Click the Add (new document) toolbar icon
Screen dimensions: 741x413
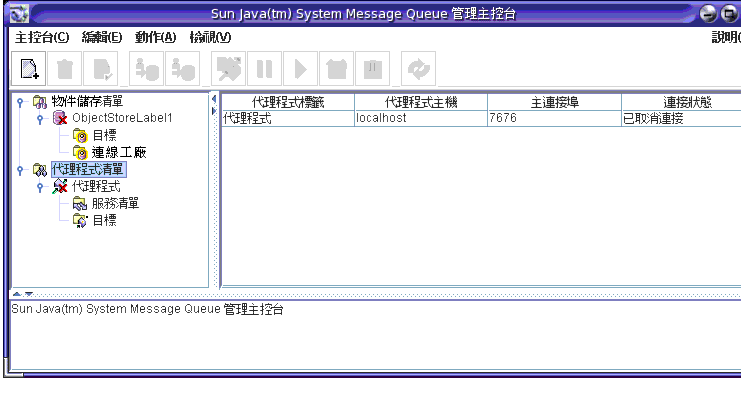tap(28, 69)
